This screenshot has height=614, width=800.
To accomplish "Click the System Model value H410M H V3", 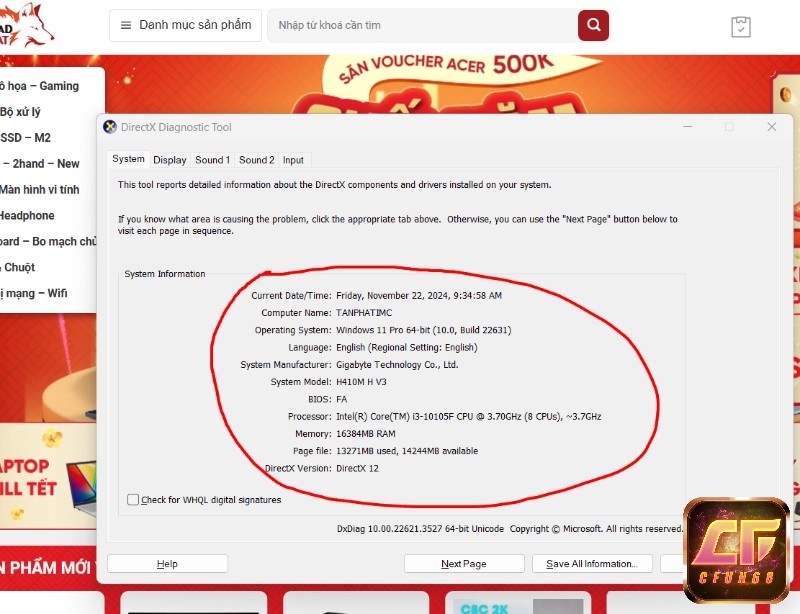I will pyautogui.click(x=361, y=382).
